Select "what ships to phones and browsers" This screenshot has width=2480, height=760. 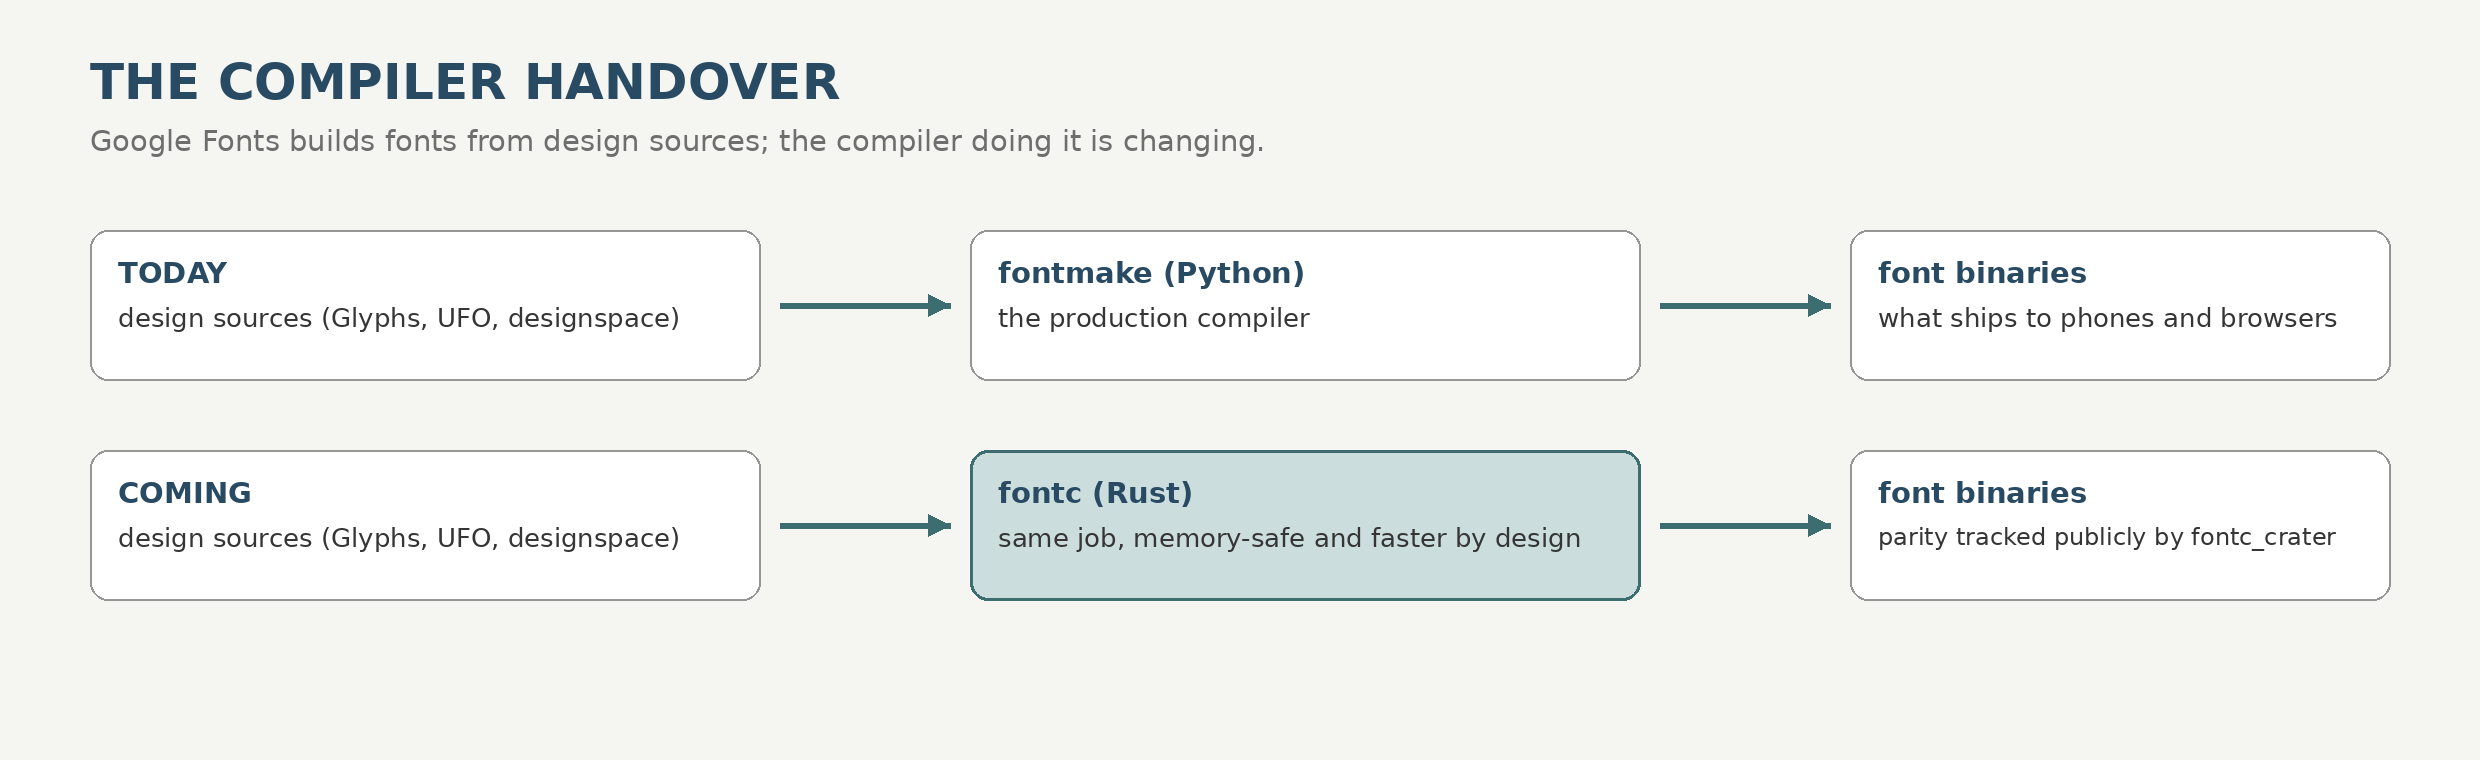pyautogui.click(x=2107, y=318)
